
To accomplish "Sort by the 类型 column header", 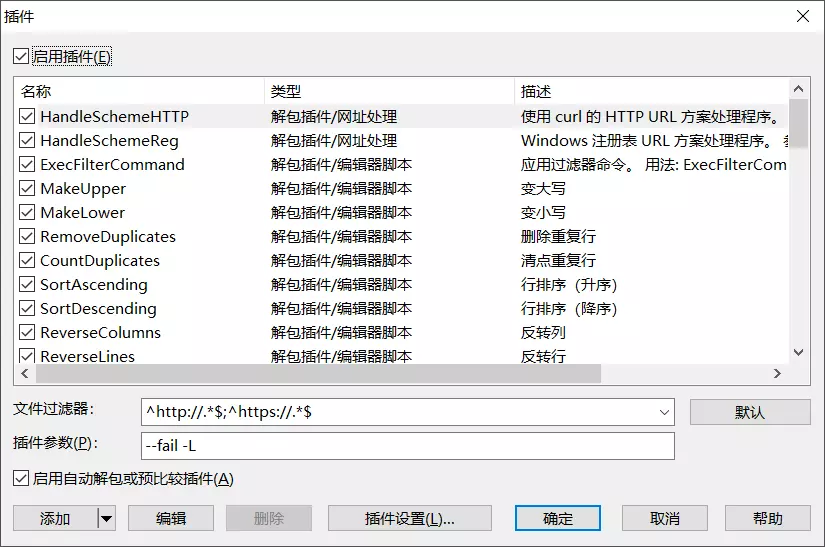I will coord(389,92).
